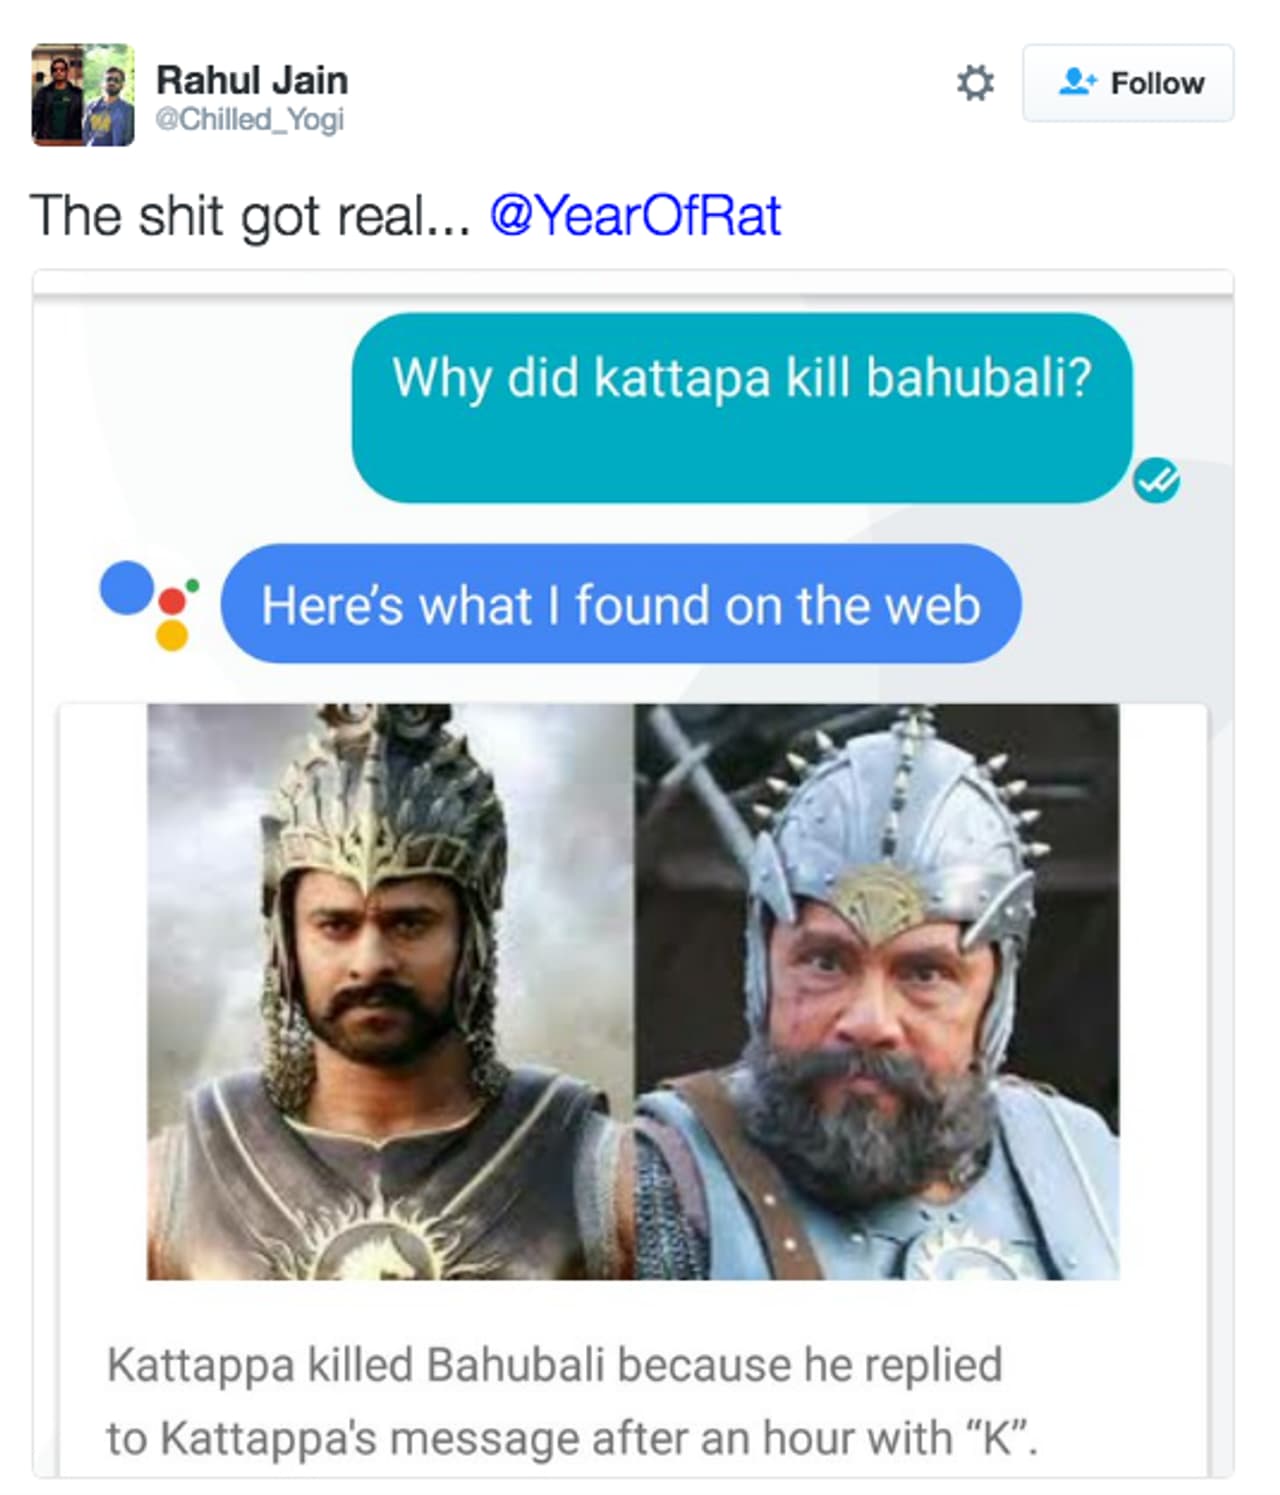Click the "The shit got real..." tweet text

pyautogui.click(x=250, y=215)
